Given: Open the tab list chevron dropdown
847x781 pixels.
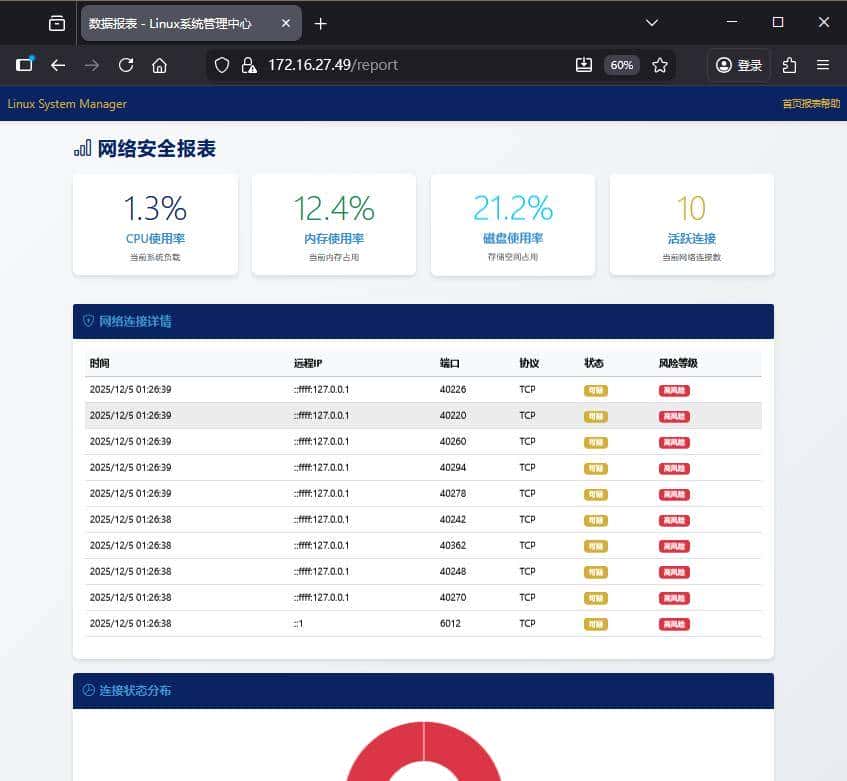Looking at the screenshot, I should (651, 23).
